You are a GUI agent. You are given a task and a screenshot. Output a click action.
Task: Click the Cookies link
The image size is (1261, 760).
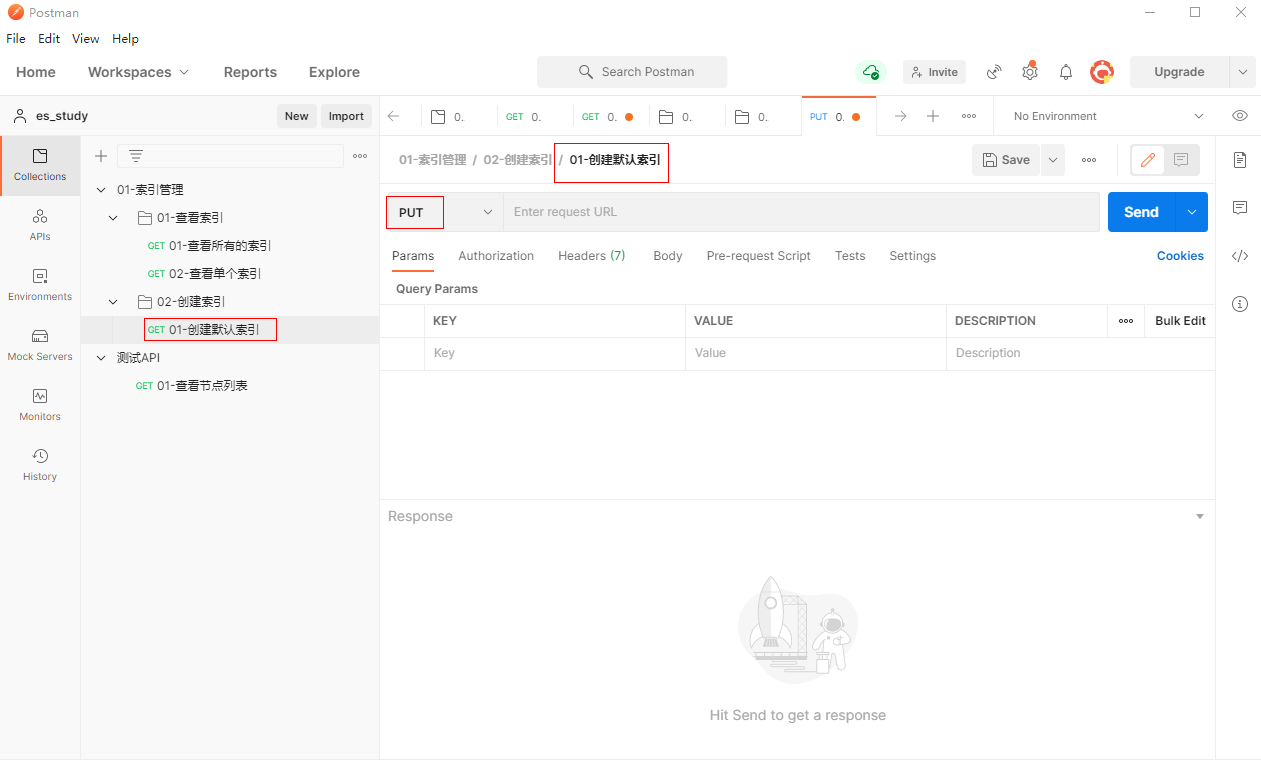click(x=1180, y=256)
